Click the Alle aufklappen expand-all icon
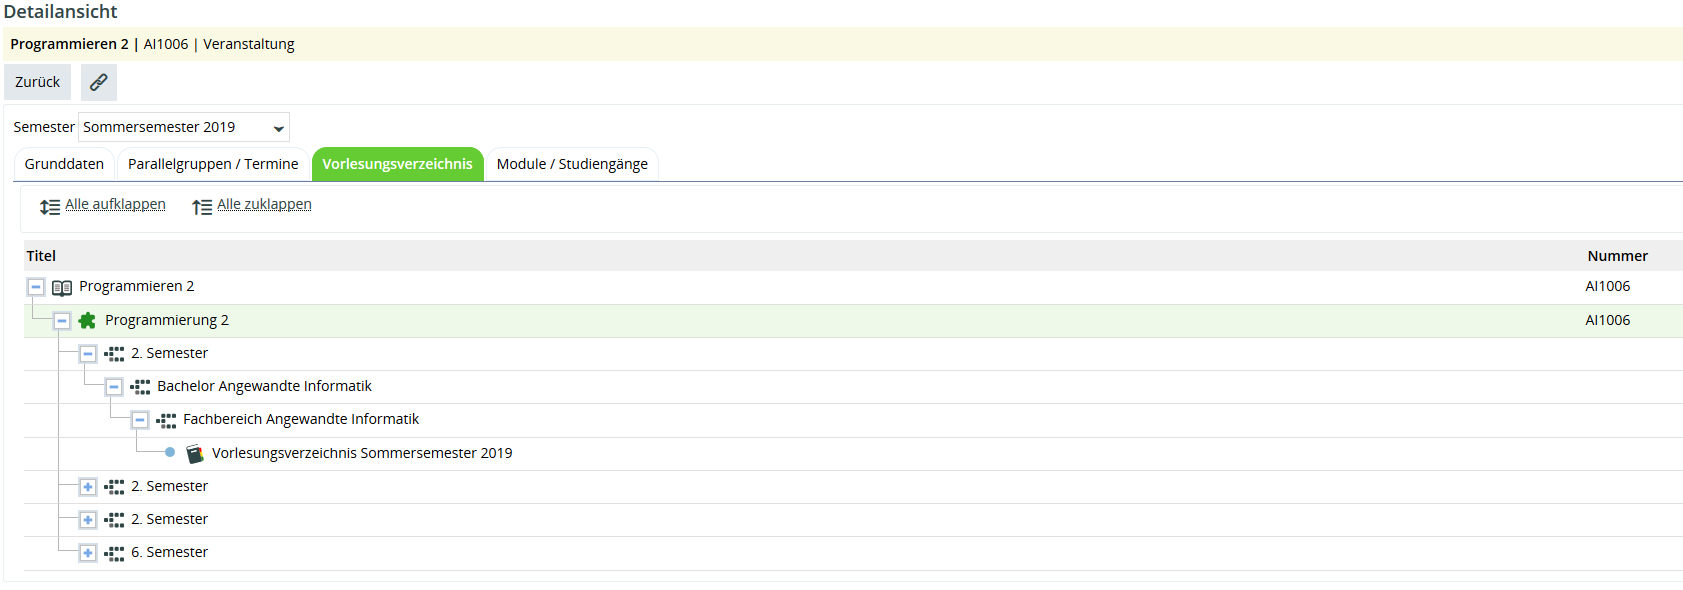The width and height of the screenshot is (1683, 590). 50,207
